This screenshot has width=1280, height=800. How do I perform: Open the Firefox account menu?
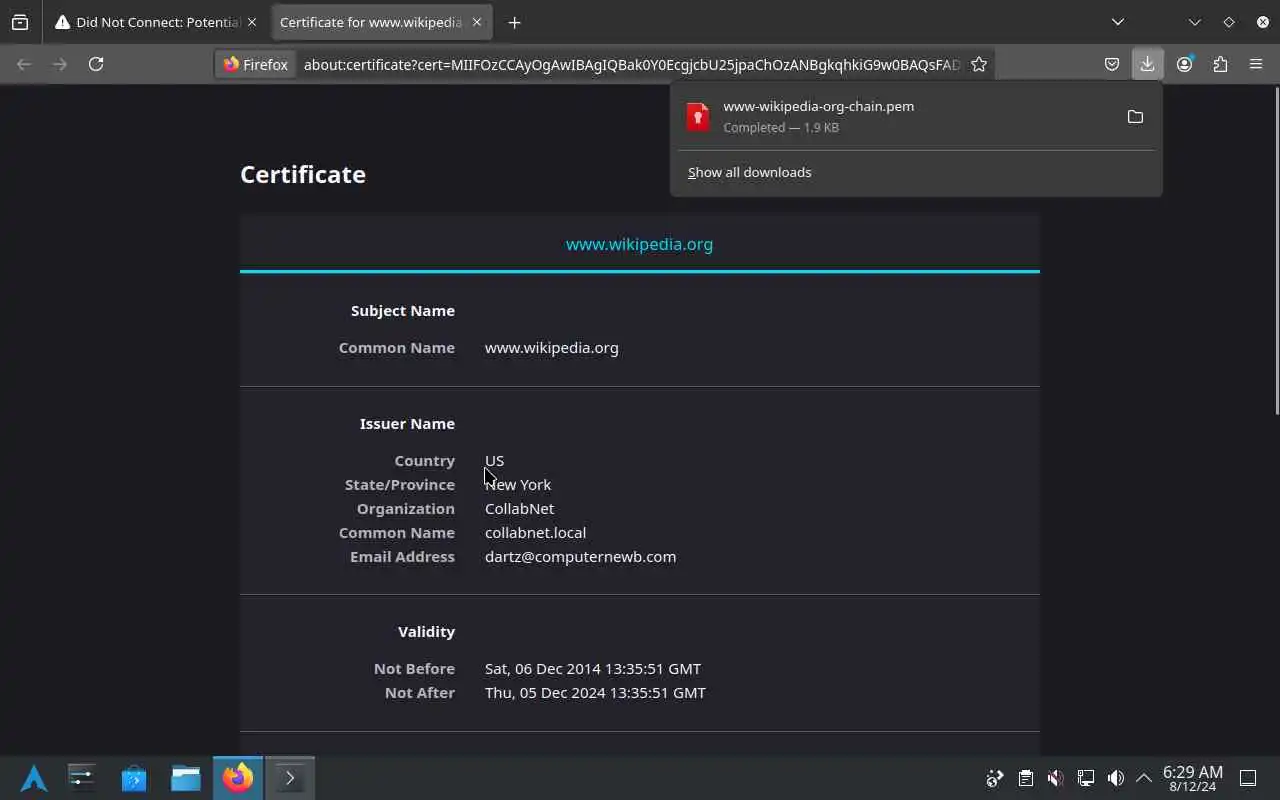(x=1184, y=64)
